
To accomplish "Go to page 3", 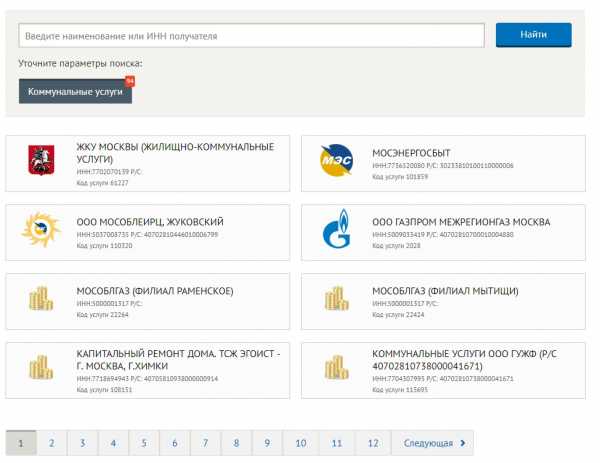I will coord(83,443).
